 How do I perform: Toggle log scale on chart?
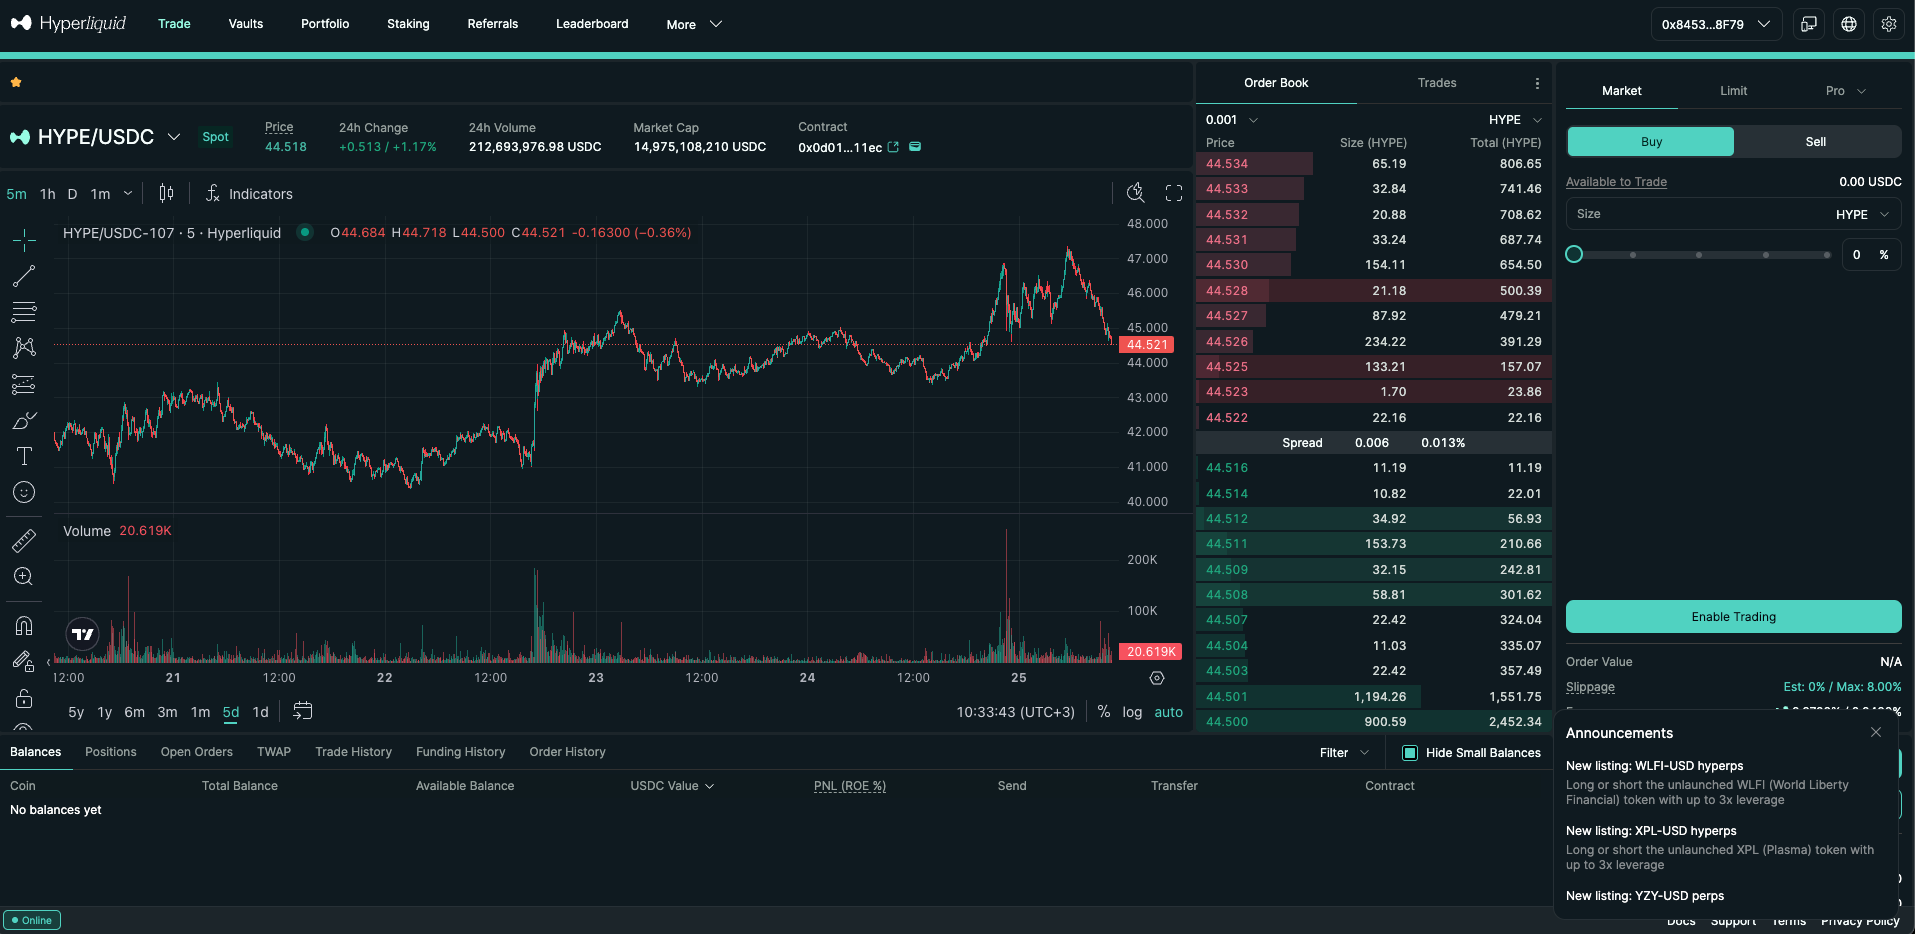click(1132, 712)
